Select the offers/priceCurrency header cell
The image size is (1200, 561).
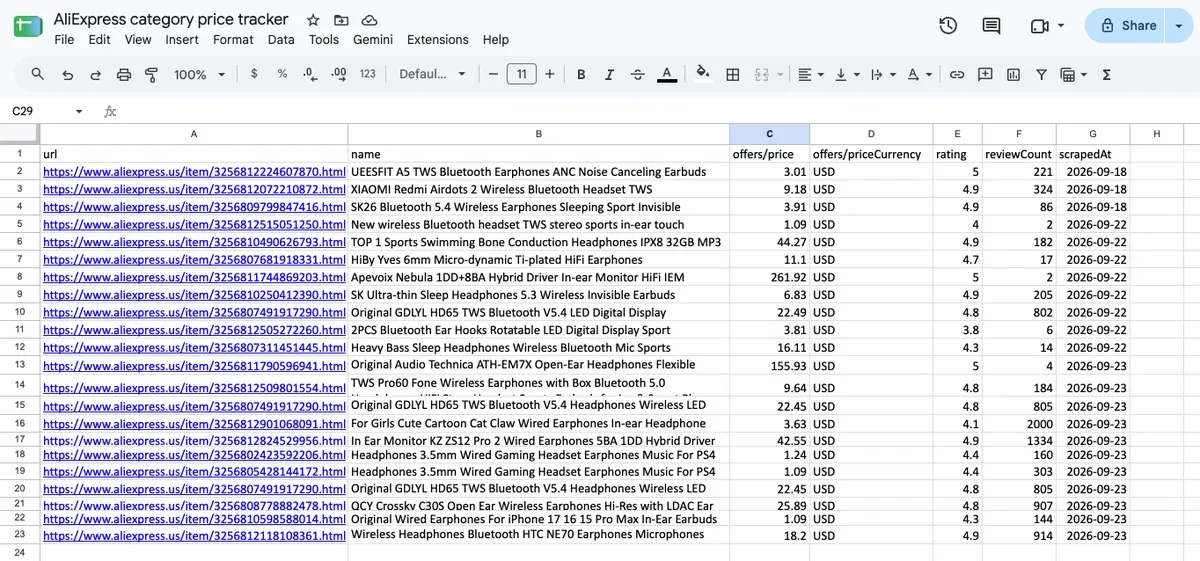tap(871, 154)
